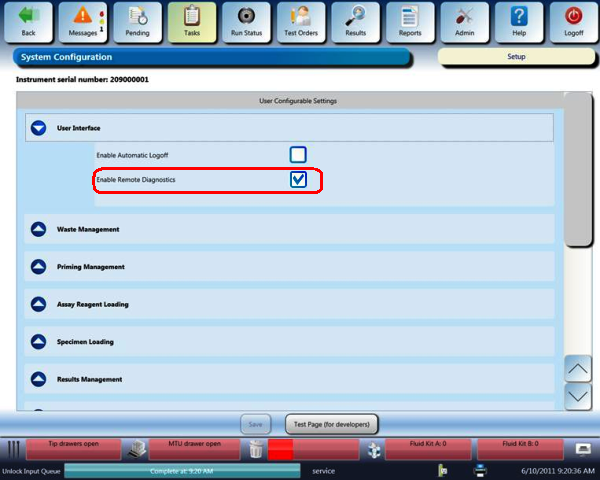600x480 pixels.
Task: Open the Pending list
Action: (x=137, y=22)
